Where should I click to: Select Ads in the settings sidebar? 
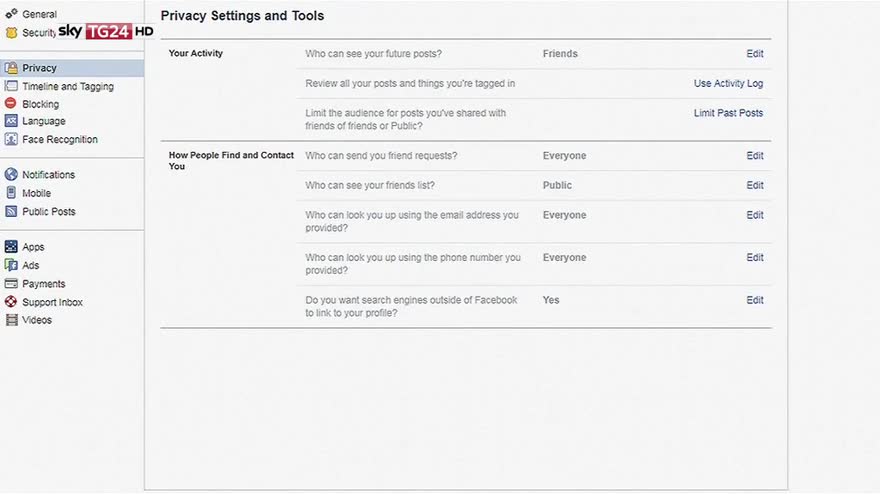(31, 265)
